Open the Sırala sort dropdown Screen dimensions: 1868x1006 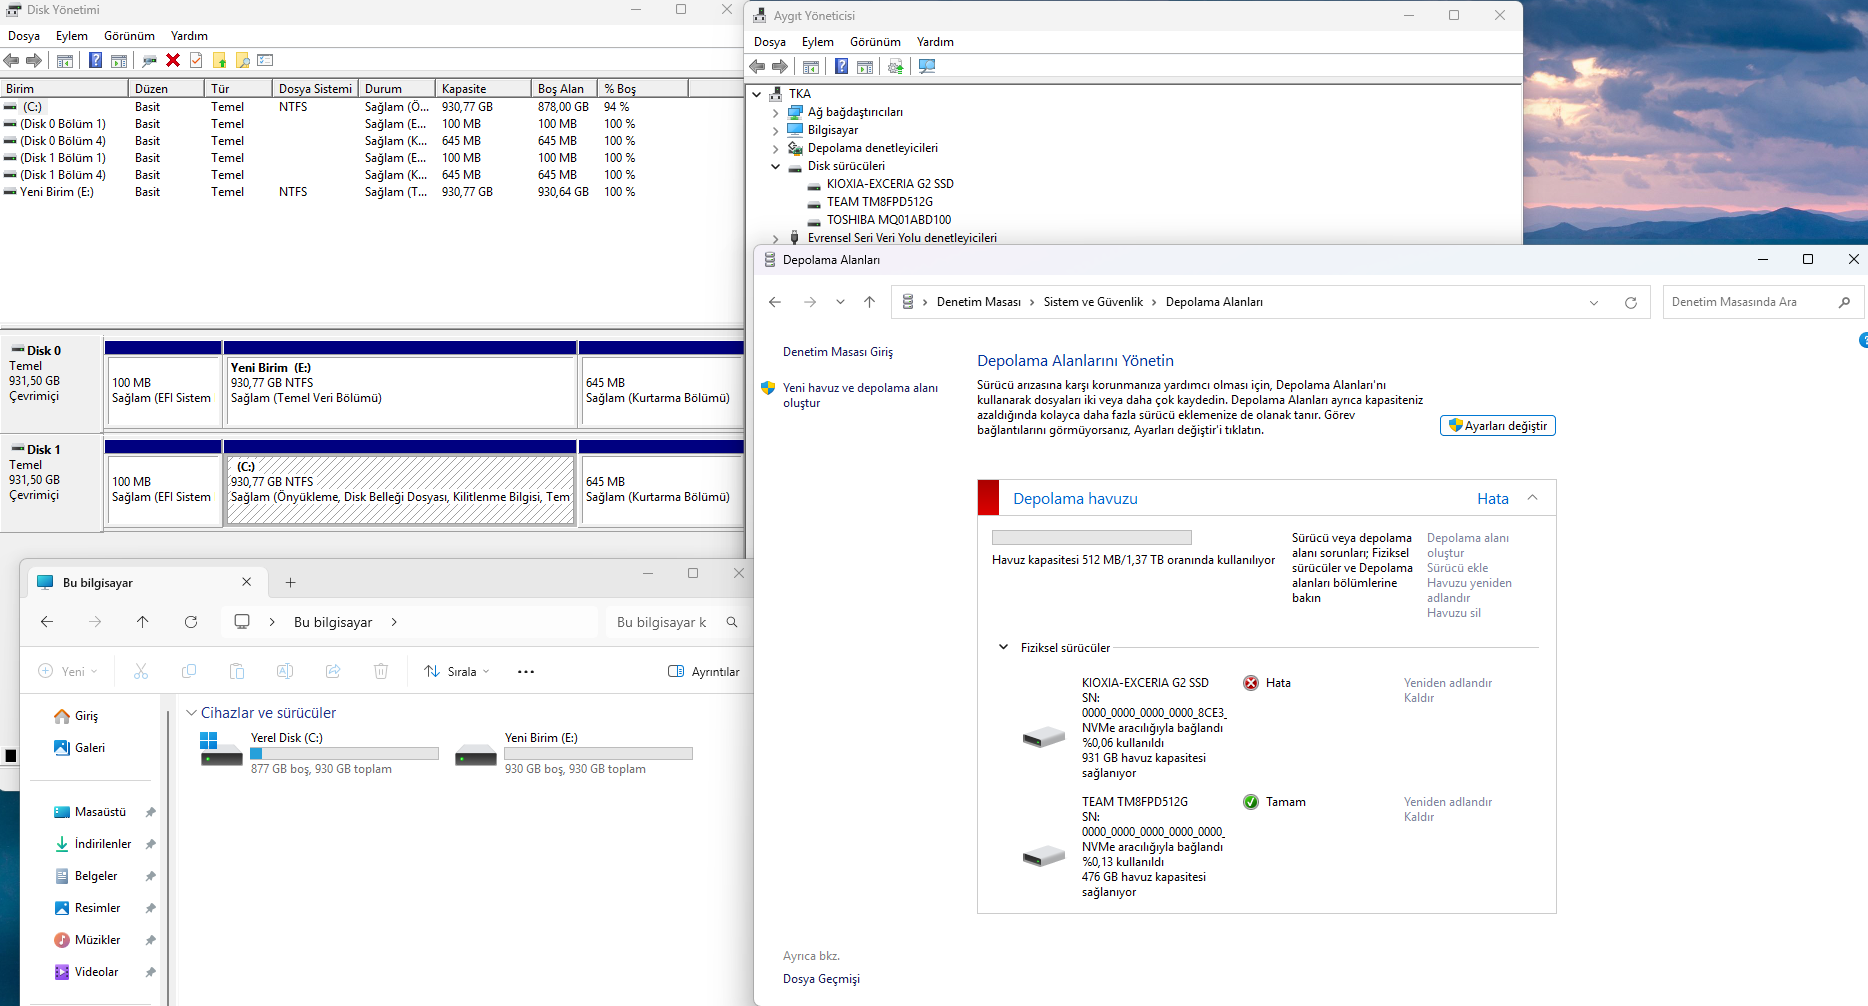coord(457,672)
